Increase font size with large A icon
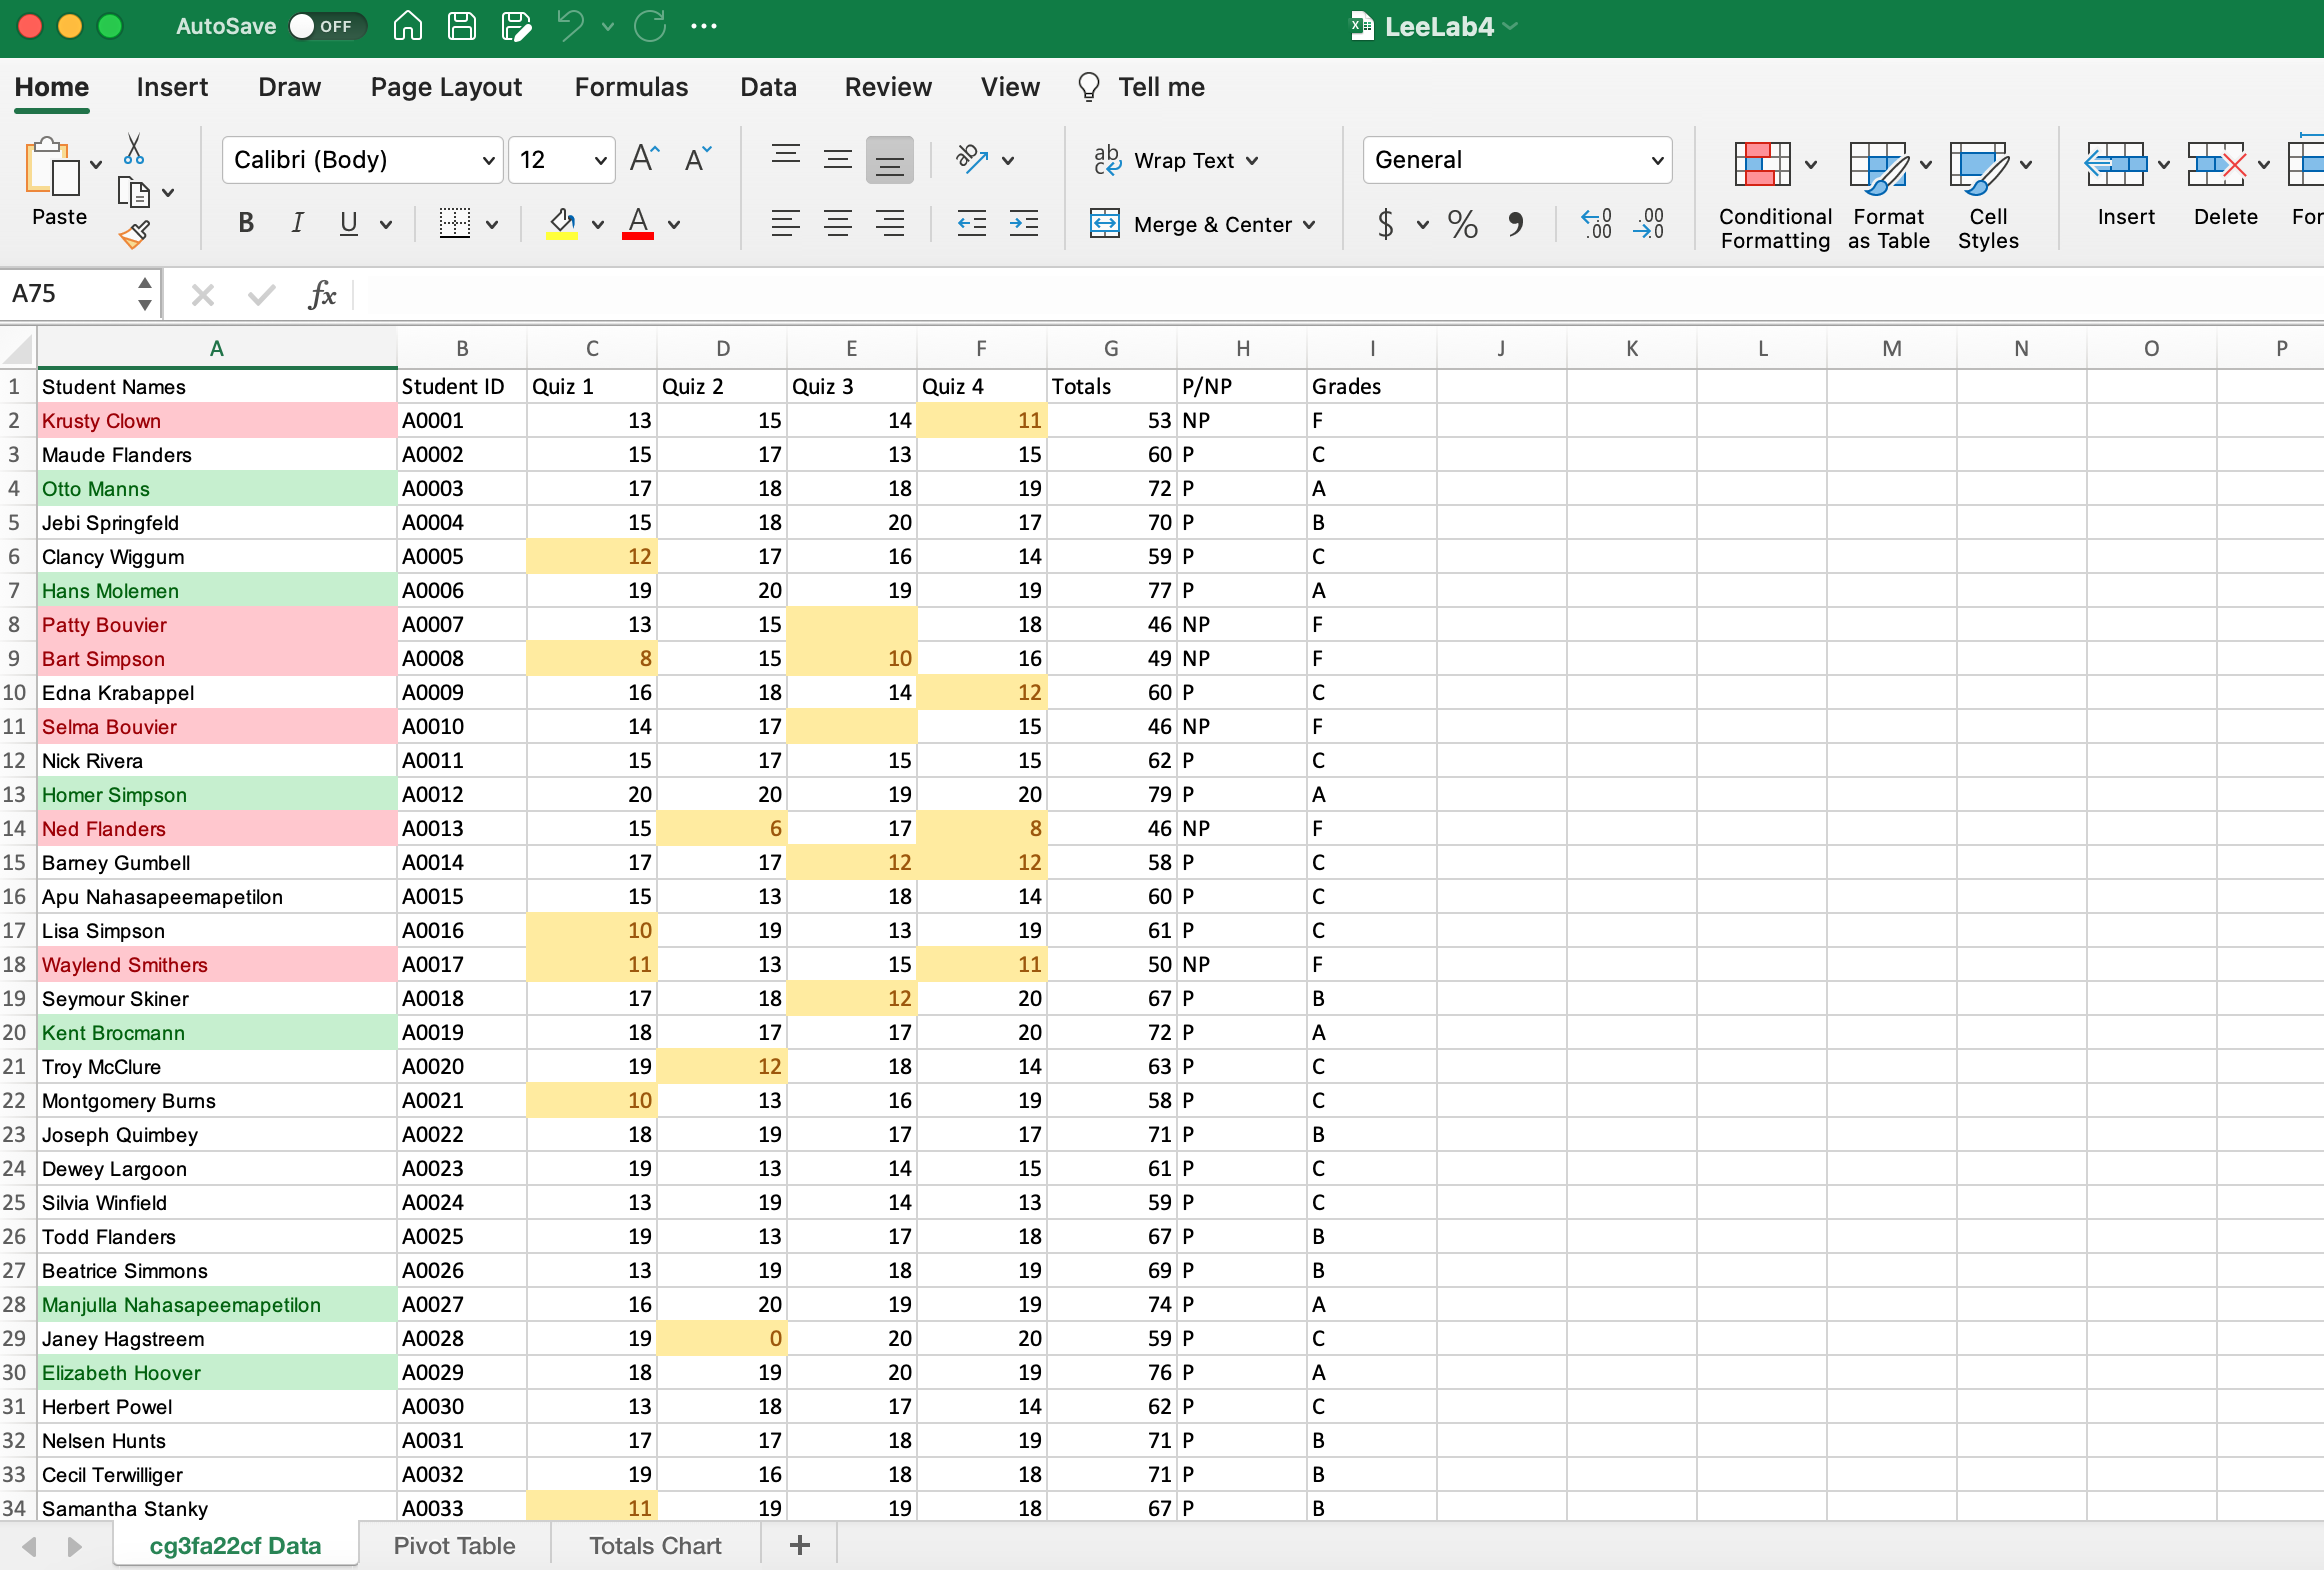Viewport: 2324px width, 1570px height. click(x=644, y=159)
